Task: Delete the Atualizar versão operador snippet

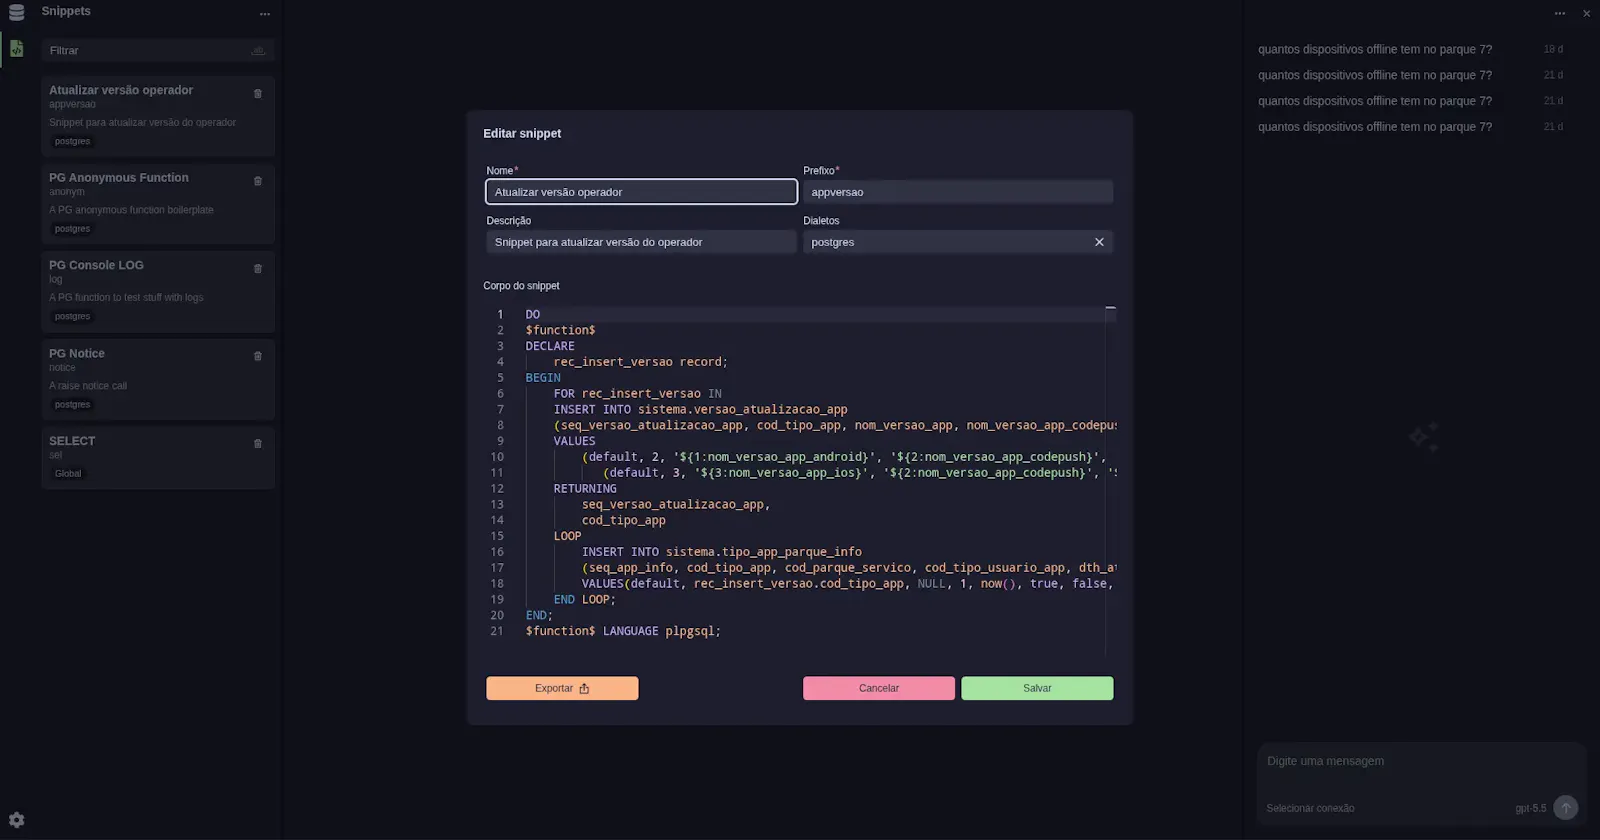Action: coord(258,93)
